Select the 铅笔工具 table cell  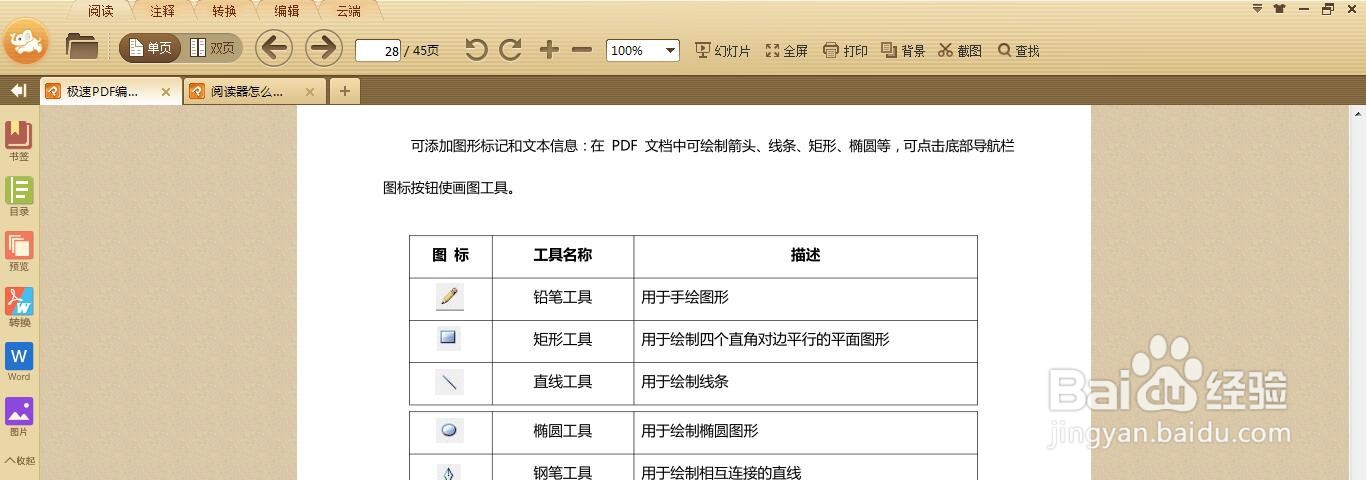coord(563,298)
